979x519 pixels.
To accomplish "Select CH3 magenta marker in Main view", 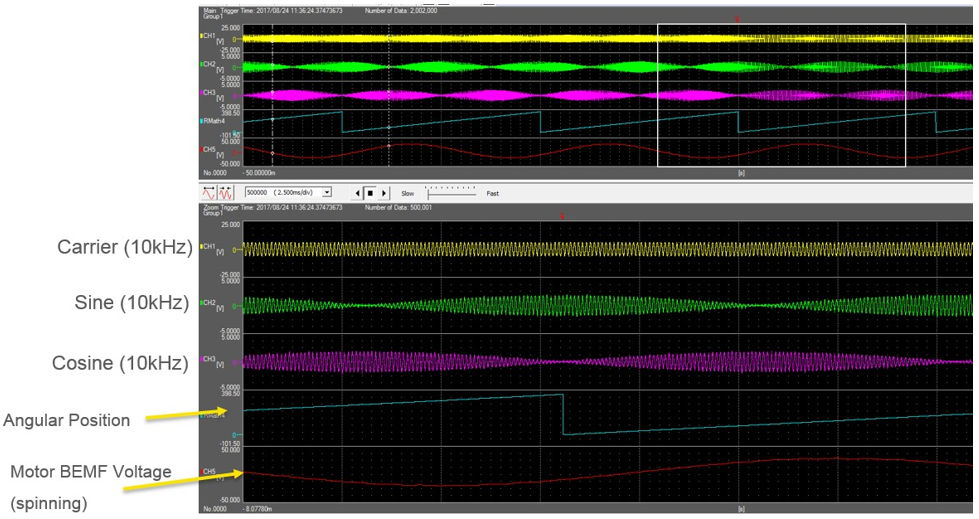I will pyautogui.click(x=202, y=92).
